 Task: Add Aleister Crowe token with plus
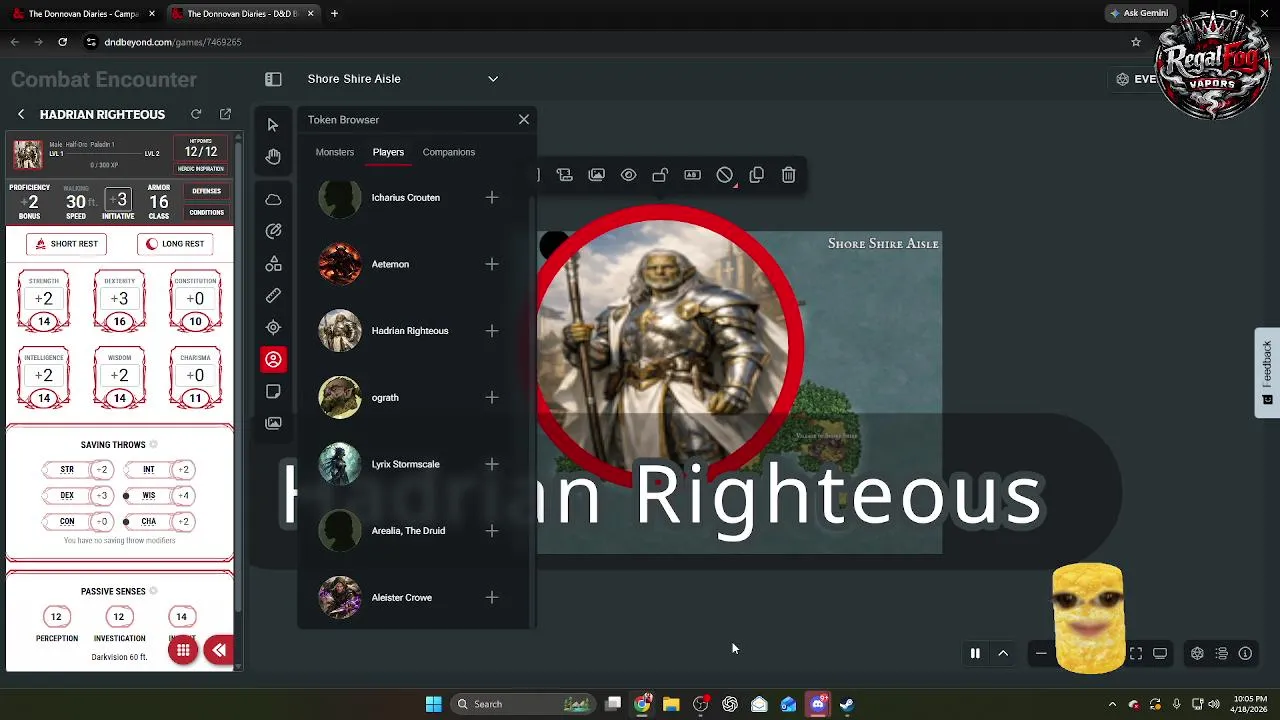(492, 598)
